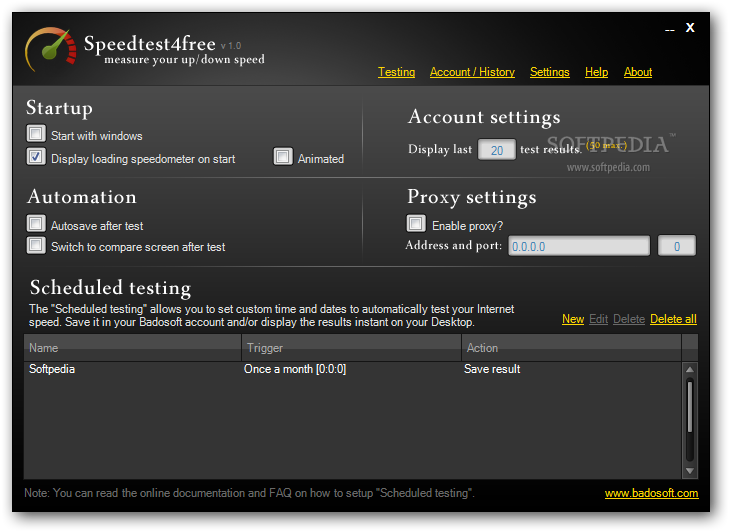This screenshot has height=532, width=730.
Task: Click the 'Save result' action cell
Action: (492, 369)
